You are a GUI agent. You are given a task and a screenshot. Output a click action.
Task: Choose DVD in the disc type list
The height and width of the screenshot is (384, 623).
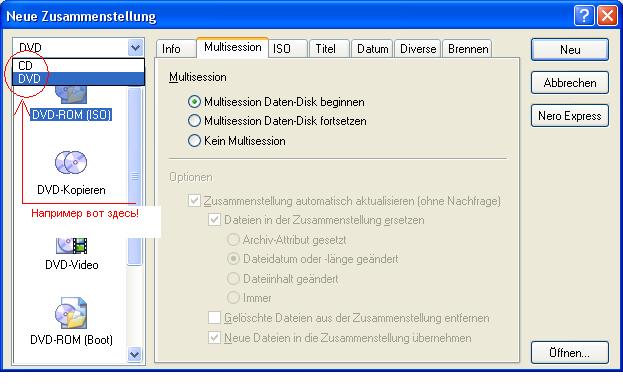click(x=78, y=79)
